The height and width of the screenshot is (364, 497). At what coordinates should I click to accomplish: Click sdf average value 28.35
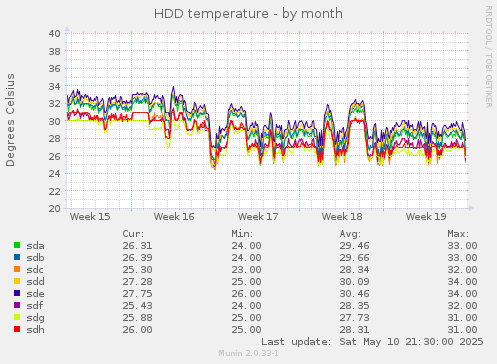(x=354, y=306)
